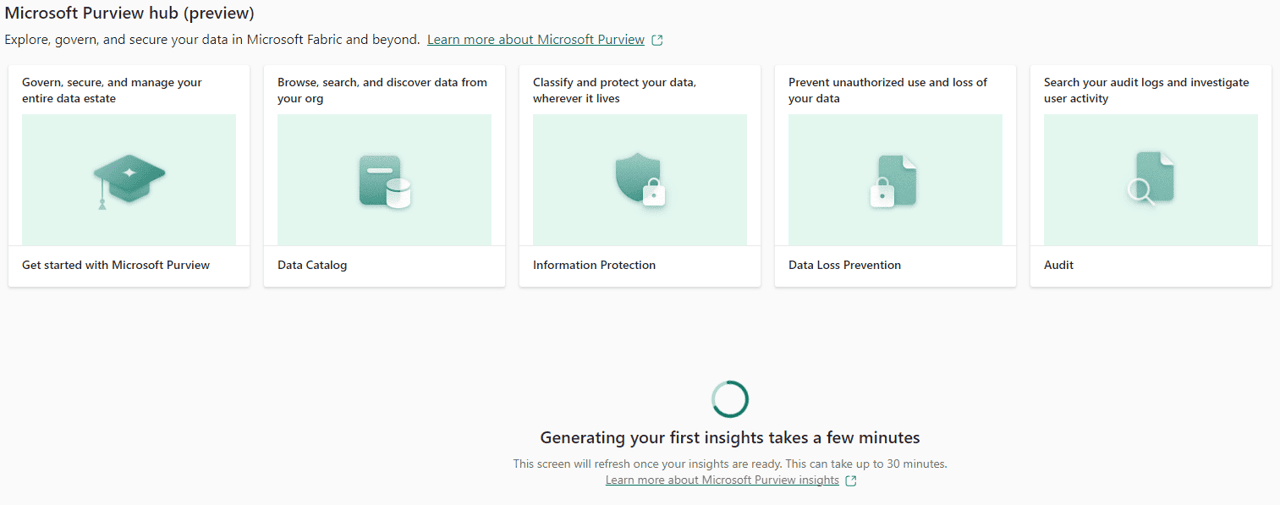Open the Learn more about Microsoft Purview link
This screenshot has width=1280, height=505.
(x=536, y=40)
